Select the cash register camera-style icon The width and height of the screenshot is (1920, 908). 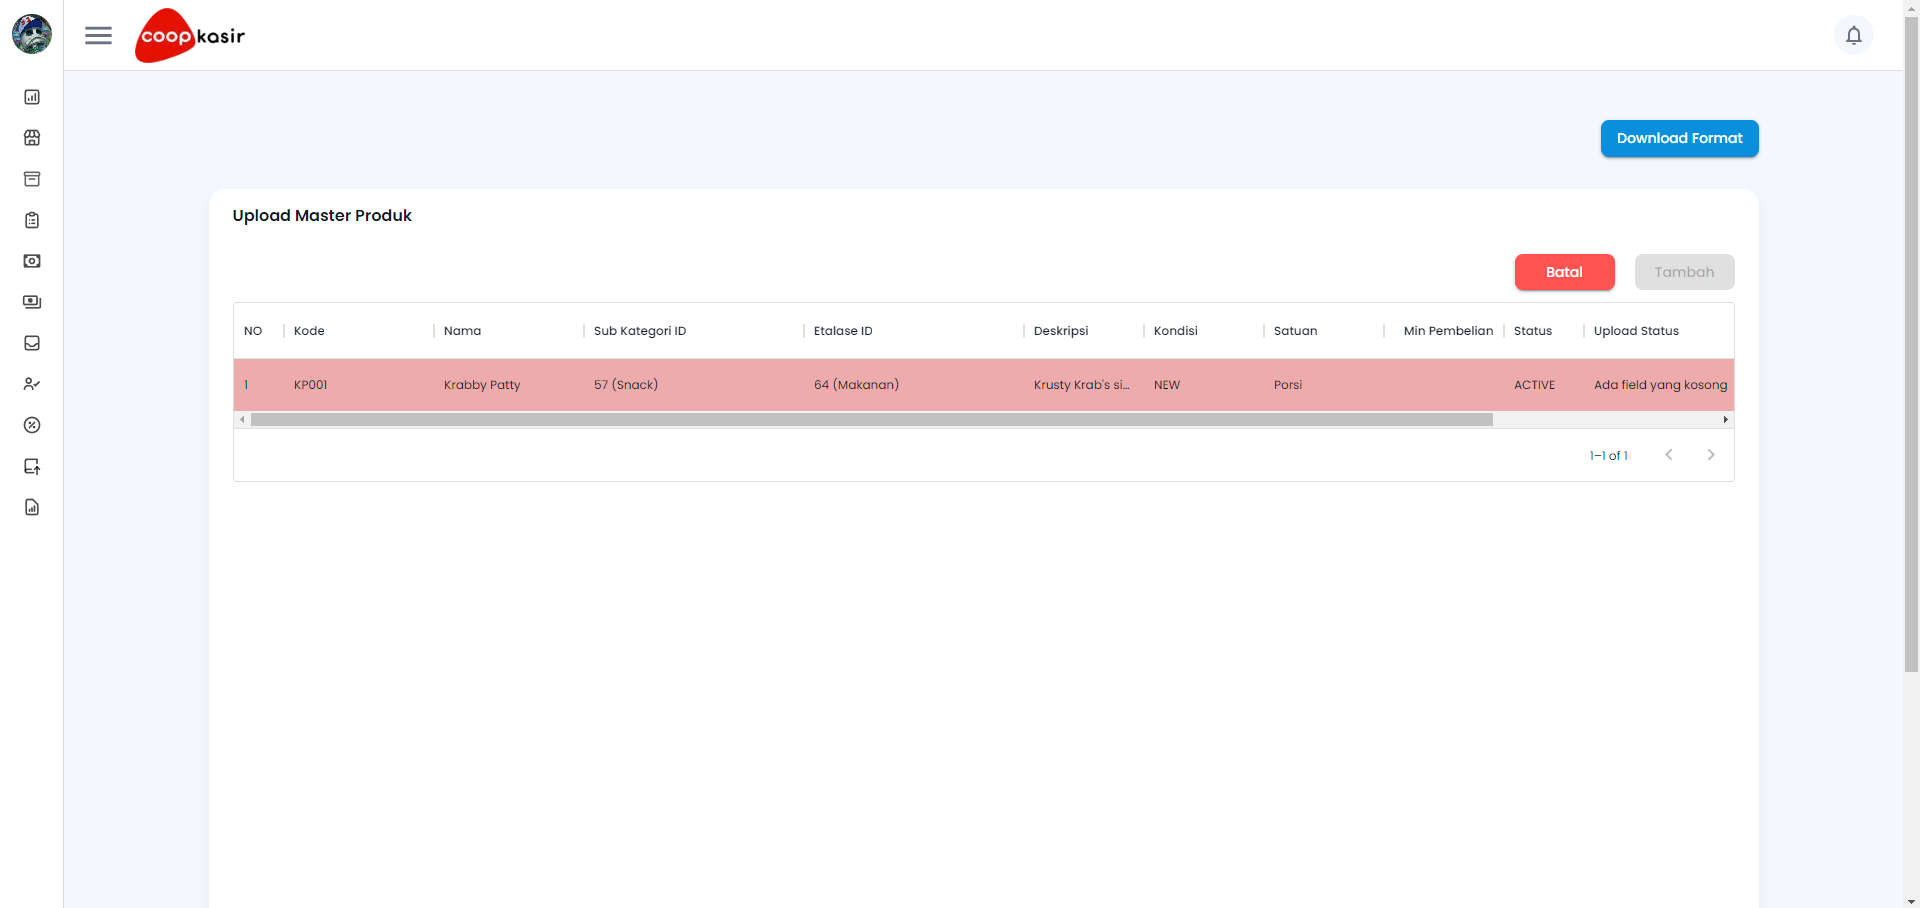pos(32,261)
